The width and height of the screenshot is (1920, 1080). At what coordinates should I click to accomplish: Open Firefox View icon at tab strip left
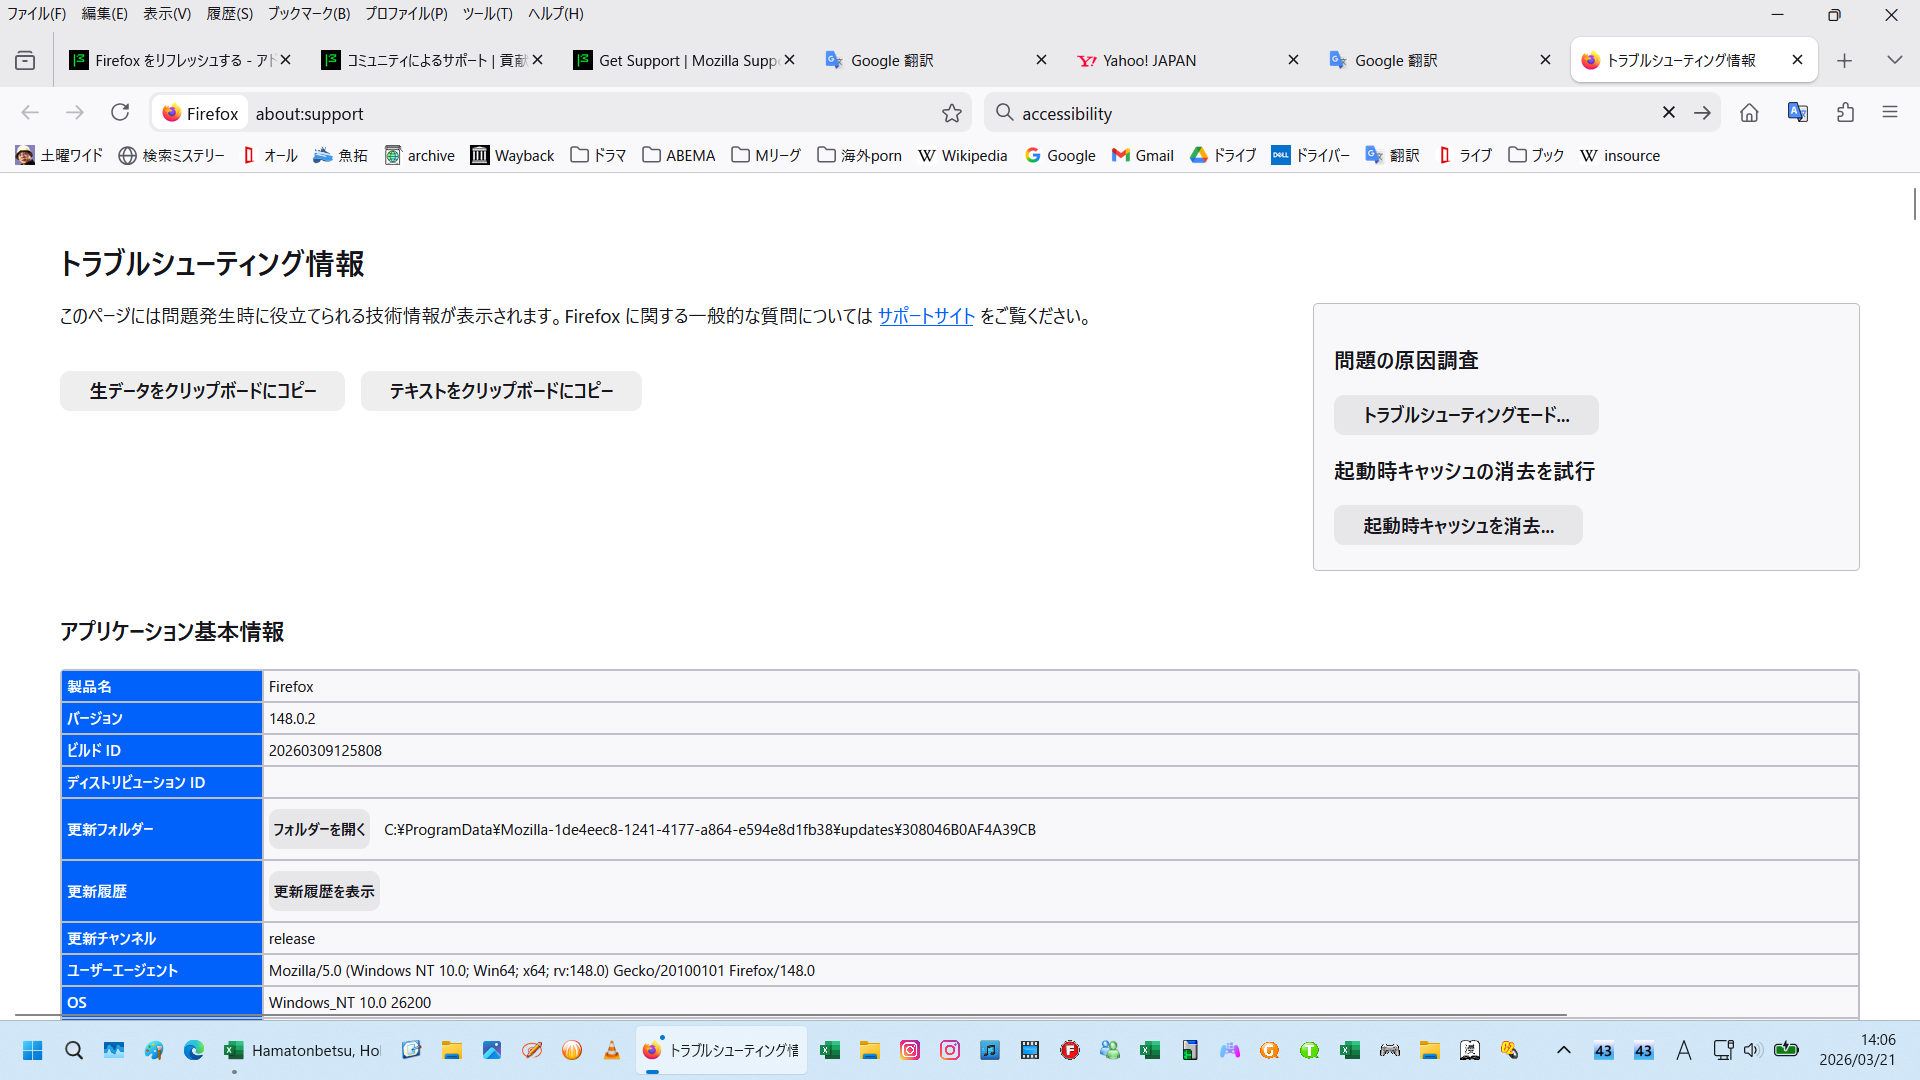coord(25,60)
